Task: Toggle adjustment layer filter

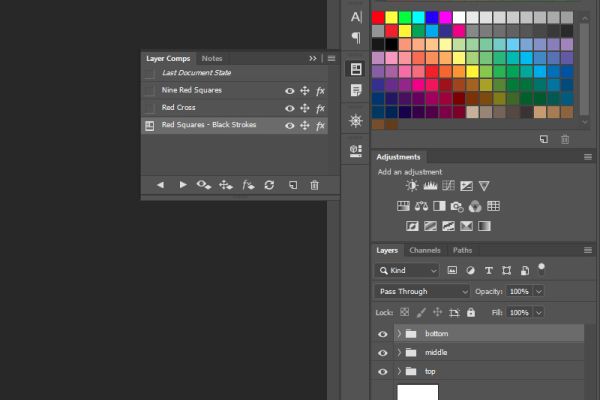Action: tap(471, 271)
